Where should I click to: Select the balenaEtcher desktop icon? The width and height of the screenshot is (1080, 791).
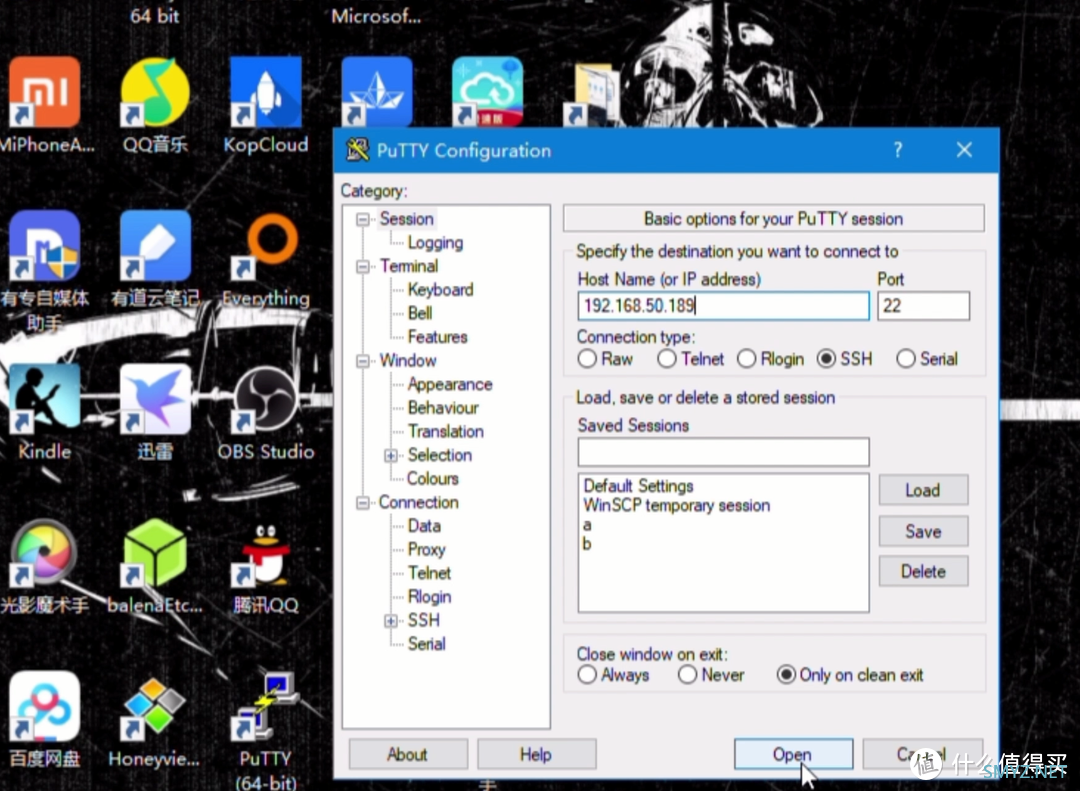[x=155, y=553]
